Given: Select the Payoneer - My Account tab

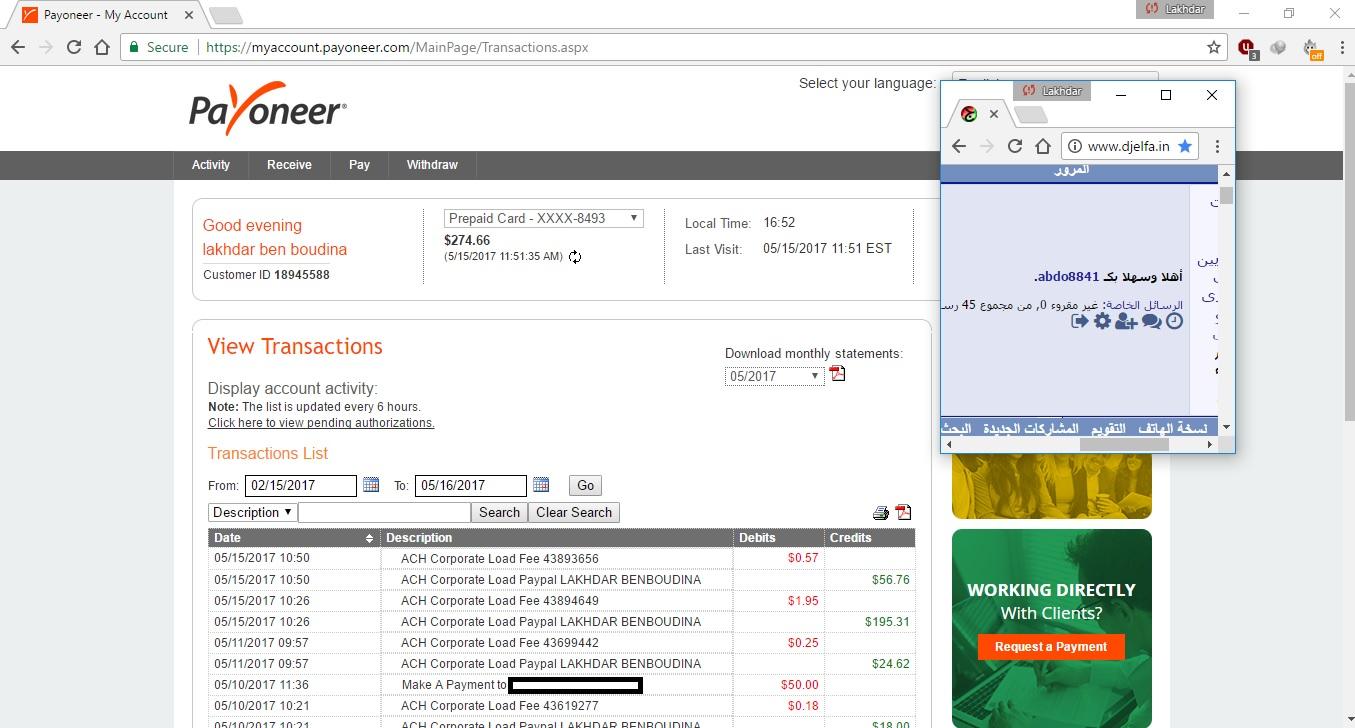Looking at the screenshot, I should [105, 15].
